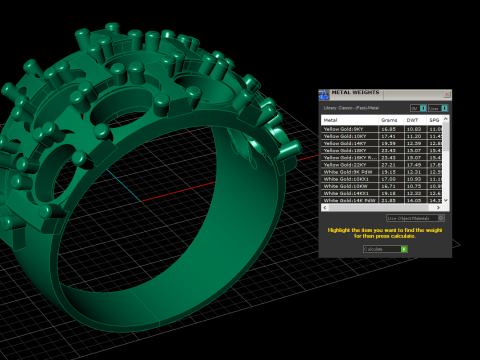Select the Yellow Gold:10KY row
480x360 pixels.
click(x=382, y=136)
